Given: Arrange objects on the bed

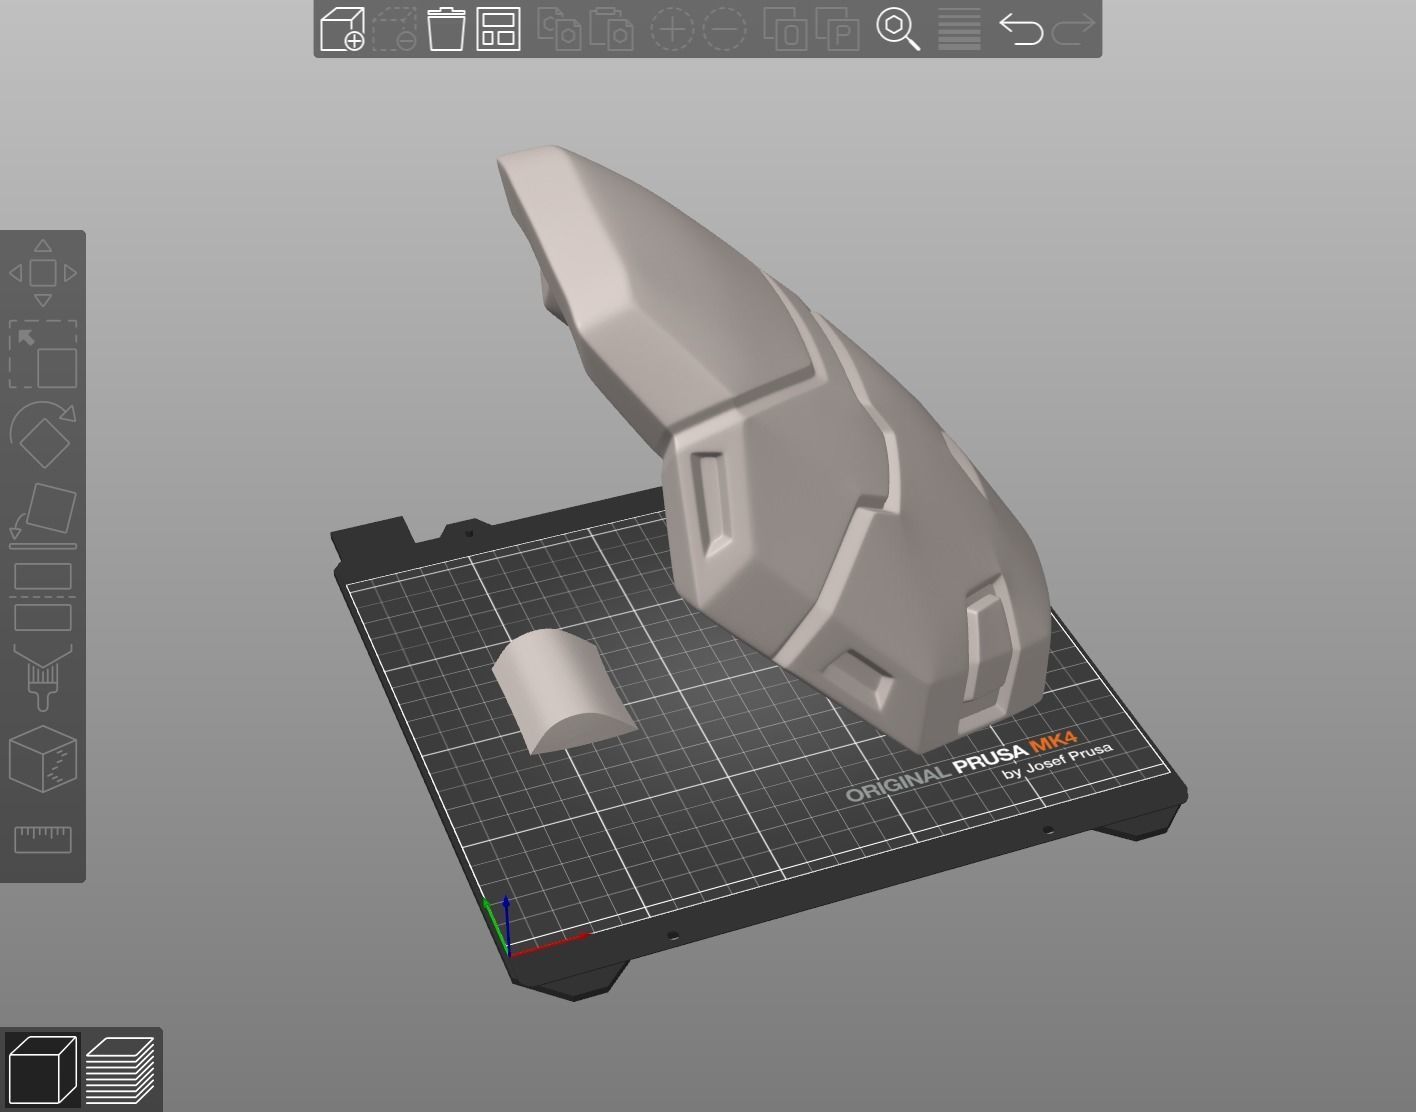Looking at the screenshot, I should (498, 29).
